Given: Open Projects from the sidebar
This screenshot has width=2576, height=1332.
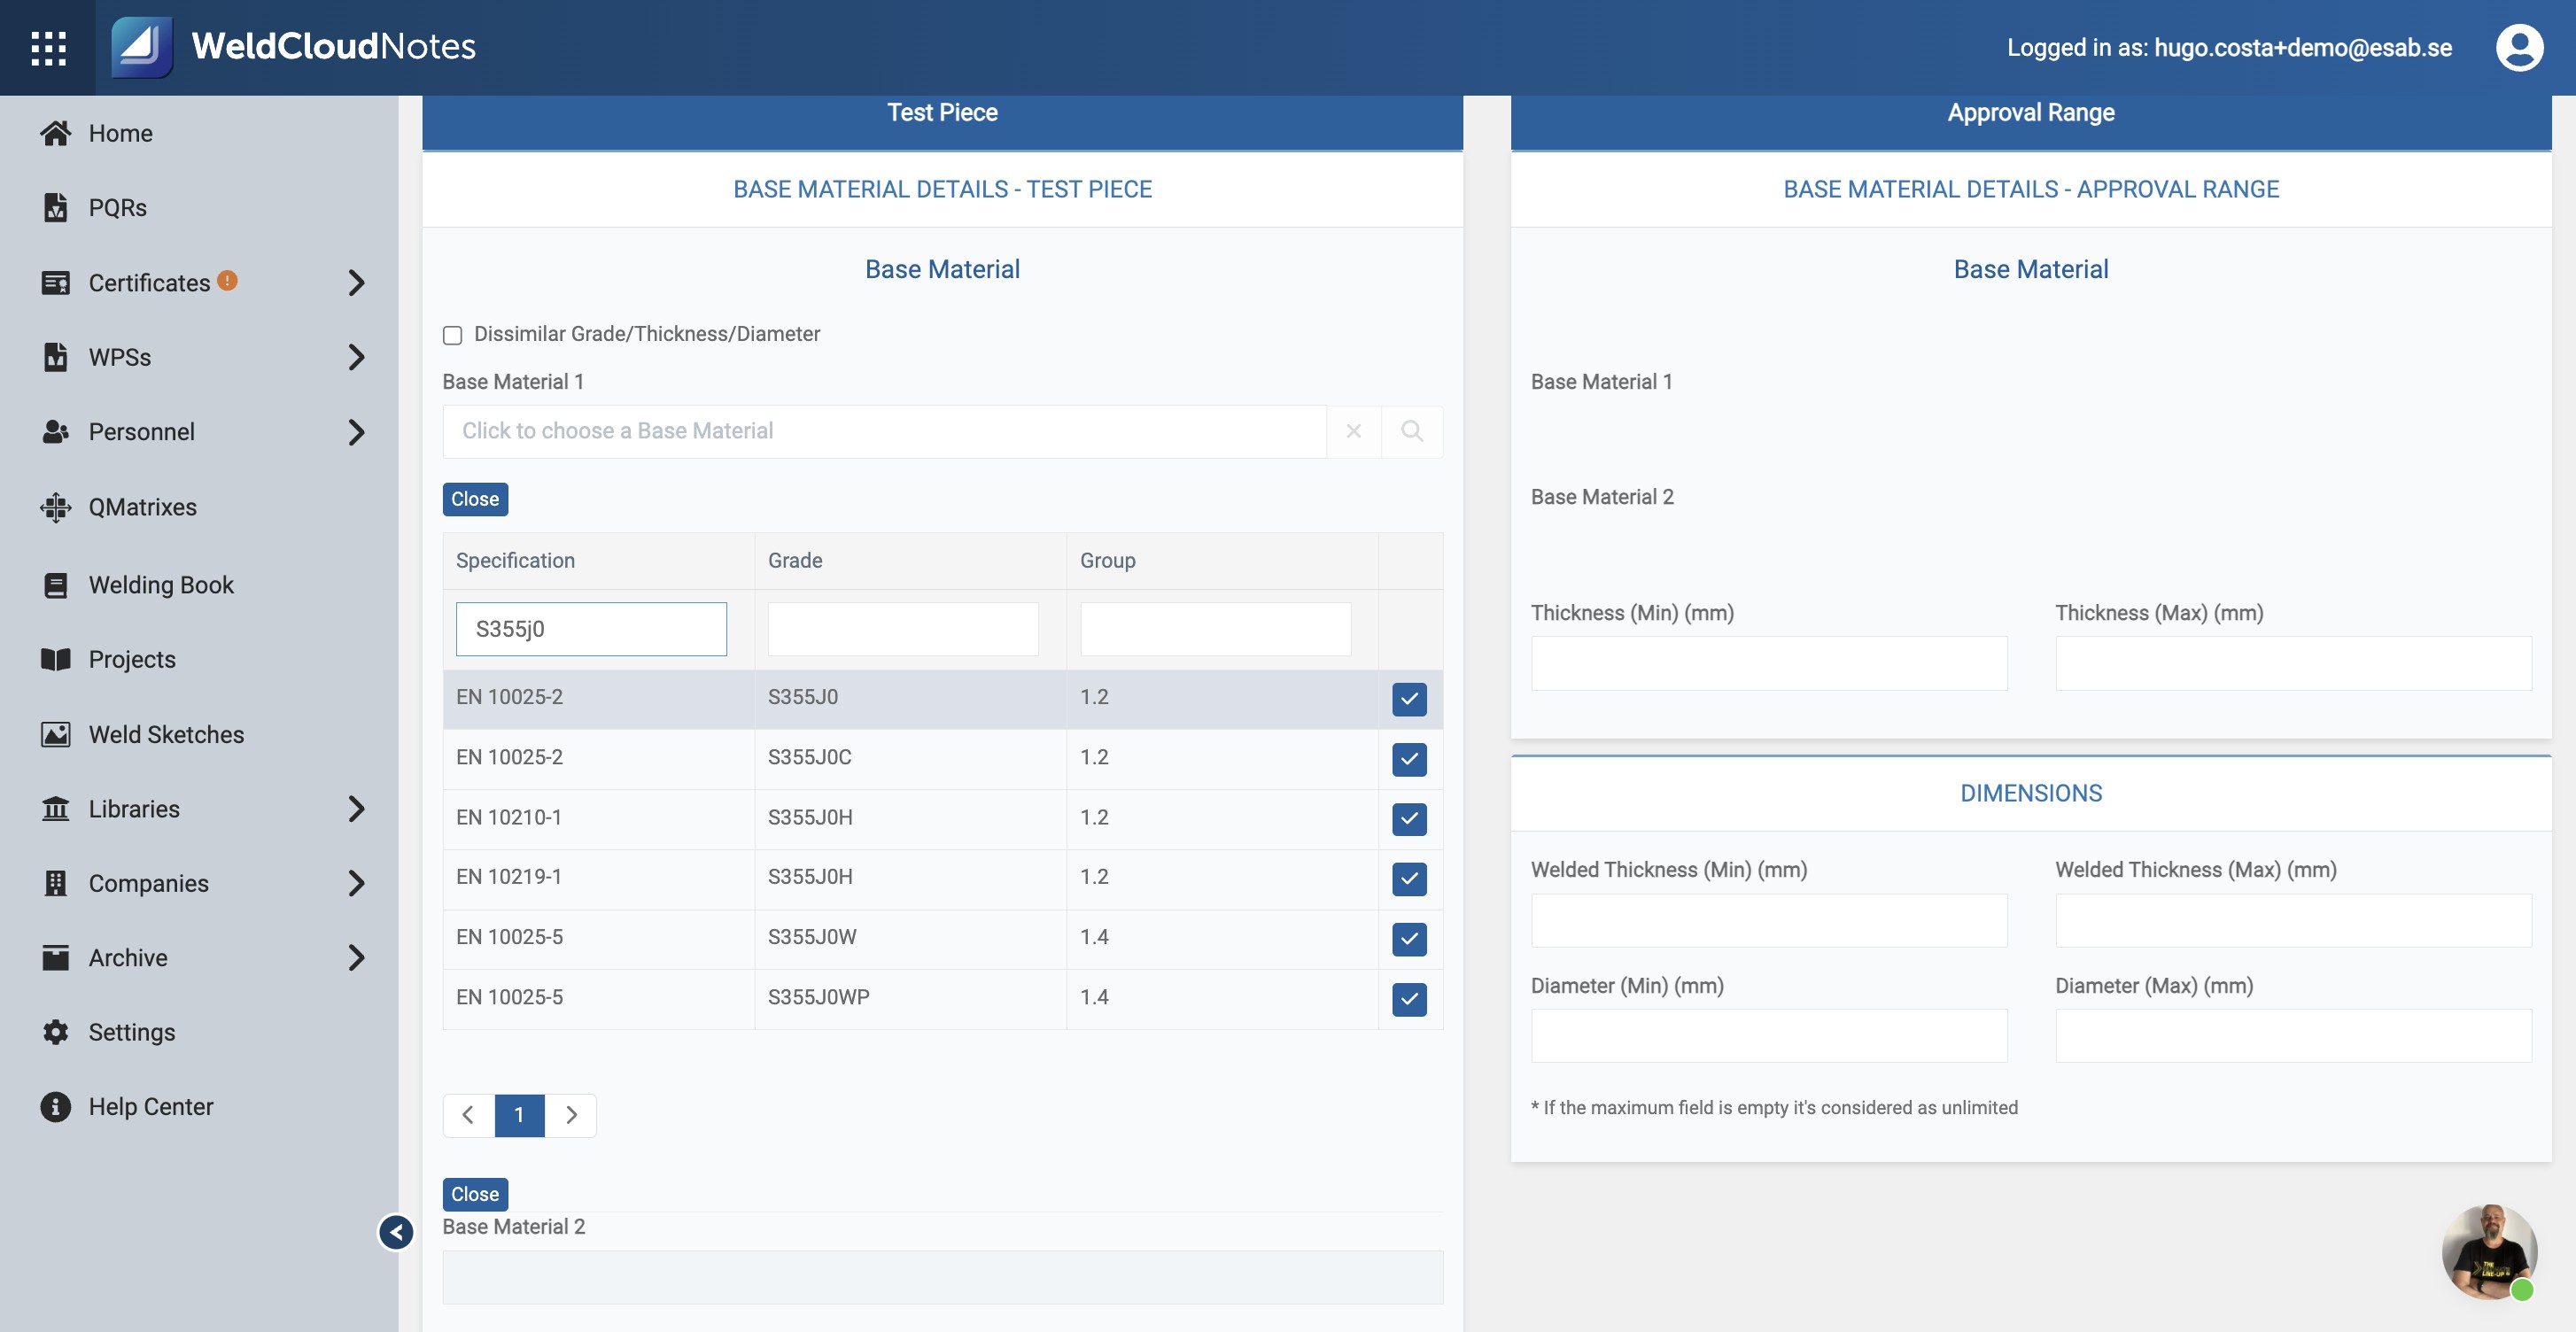Looking at the screenshot, I should (132, 659).
